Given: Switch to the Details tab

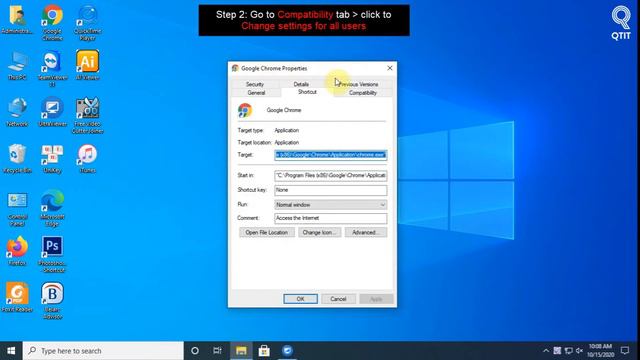Looking at the screenshot, I should click(x=301, y=84).
